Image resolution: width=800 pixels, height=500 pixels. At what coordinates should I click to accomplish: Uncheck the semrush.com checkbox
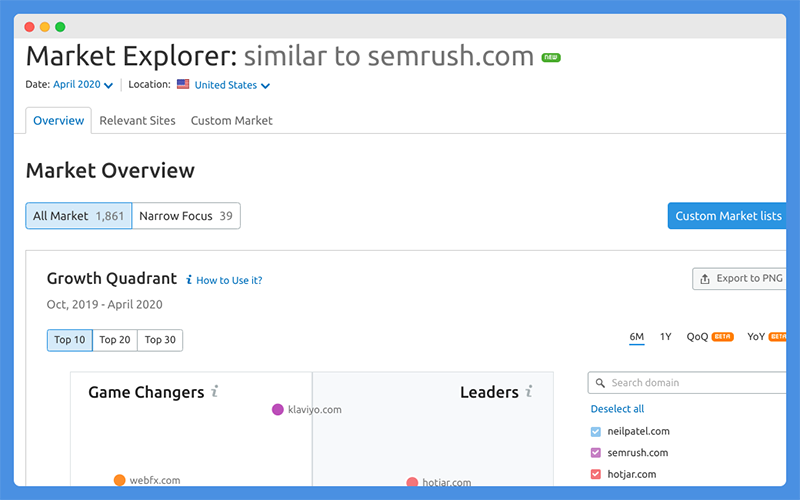(595, 453)
